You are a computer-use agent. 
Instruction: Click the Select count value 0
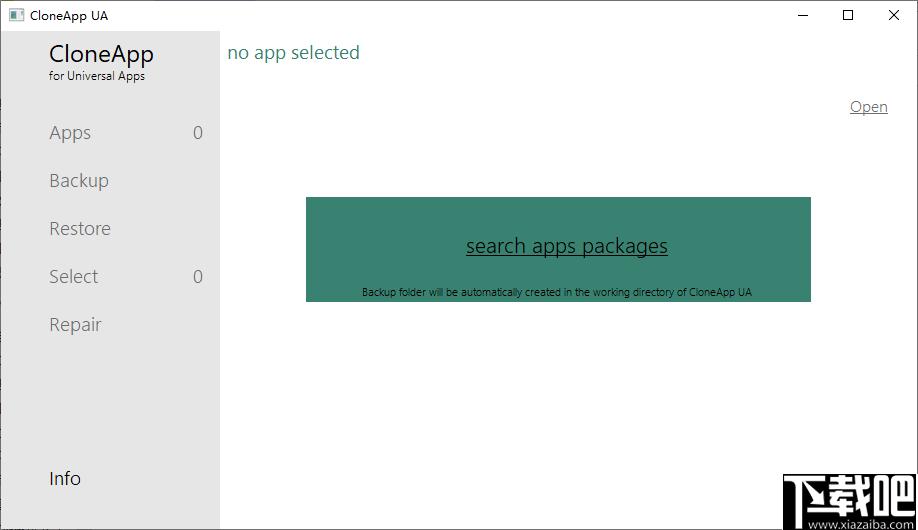(x=198, y=276)
